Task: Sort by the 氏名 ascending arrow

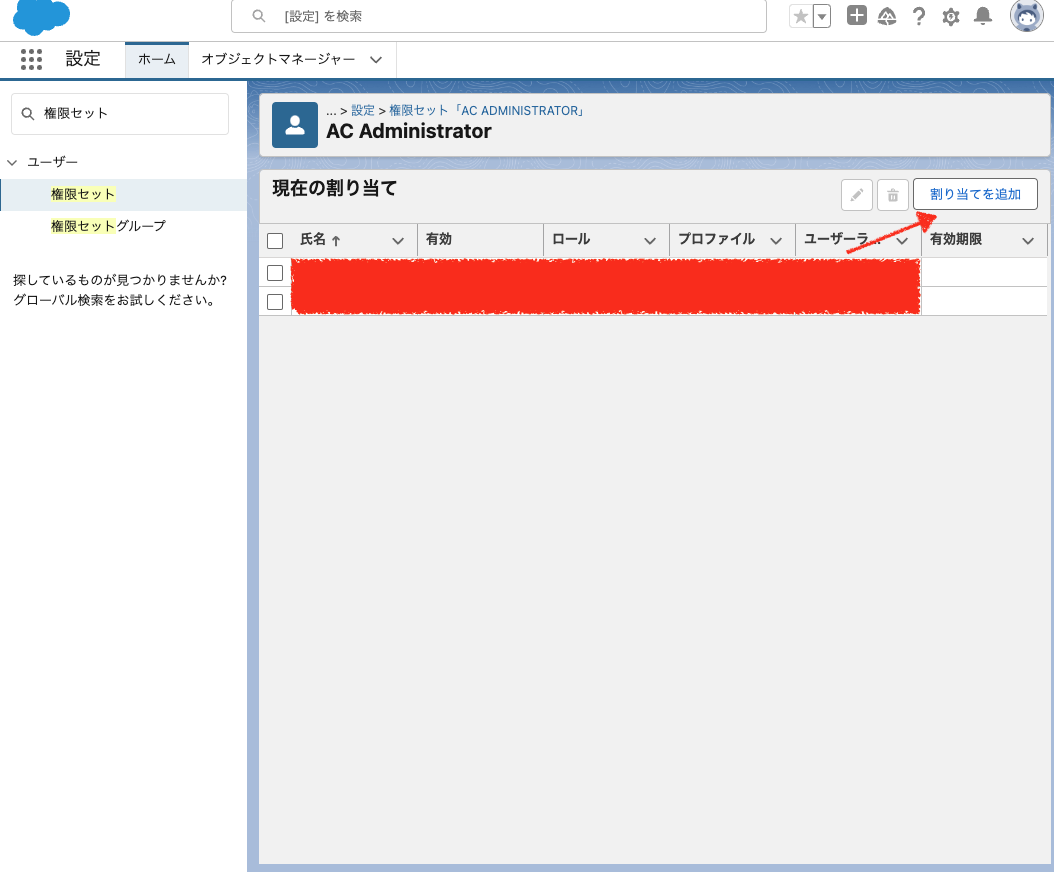Action: tap(336, 240)
